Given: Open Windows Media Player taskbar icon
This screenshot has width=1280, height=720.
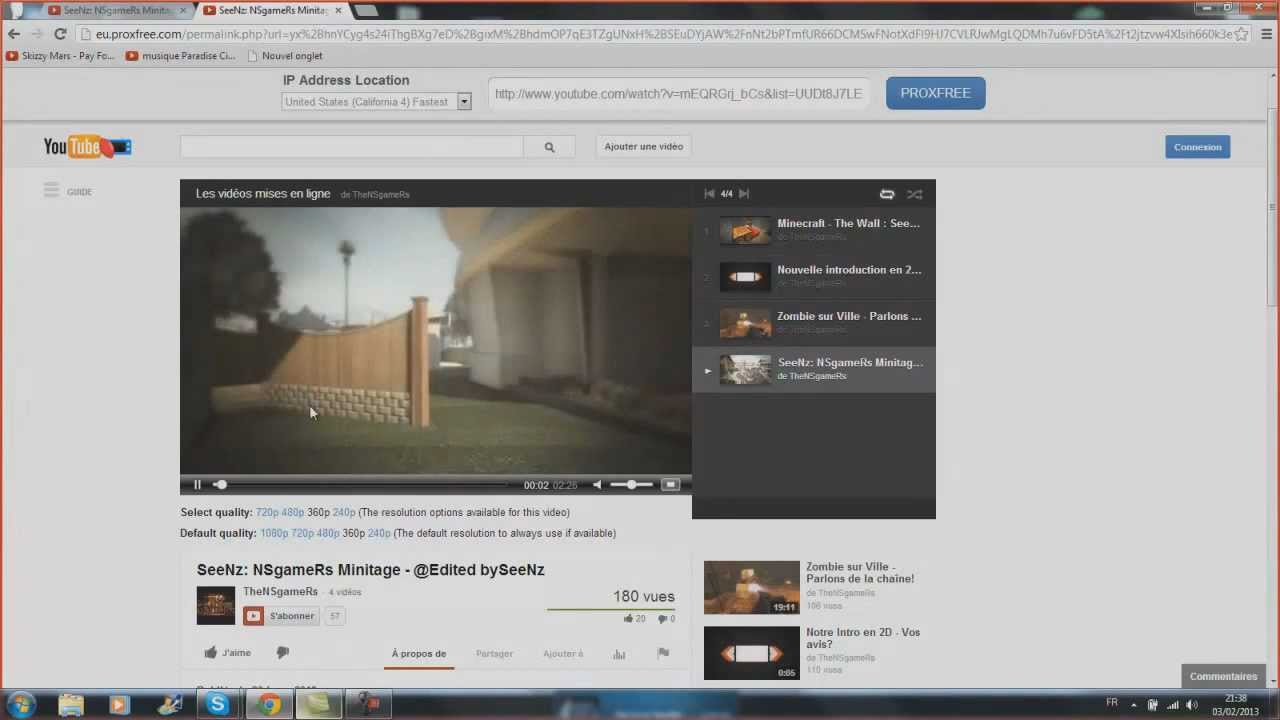Looking at the screenshot, I should [119, 704].
